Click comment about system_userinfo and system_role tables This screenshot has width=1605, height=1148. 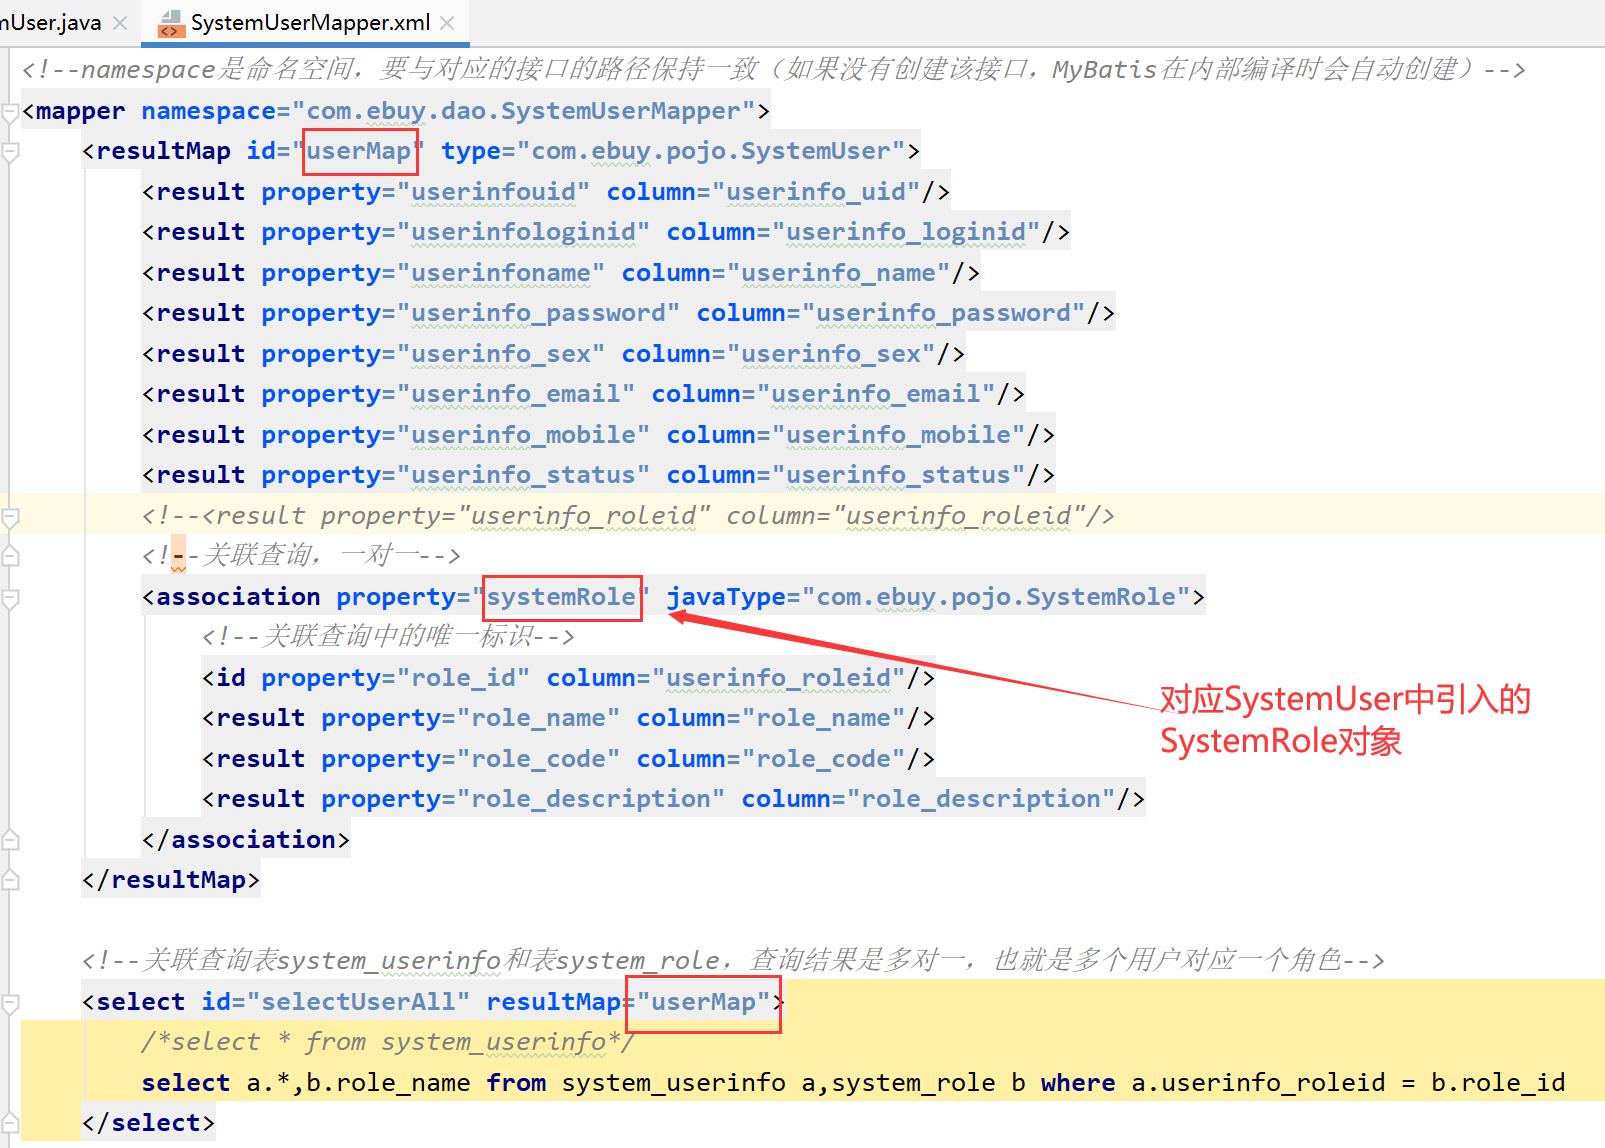[733, 961]
